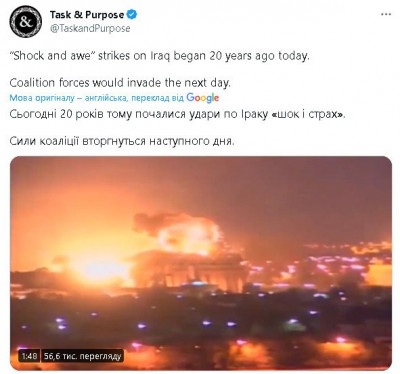Play the Baghdad explosion video

(x=201, y=263)
